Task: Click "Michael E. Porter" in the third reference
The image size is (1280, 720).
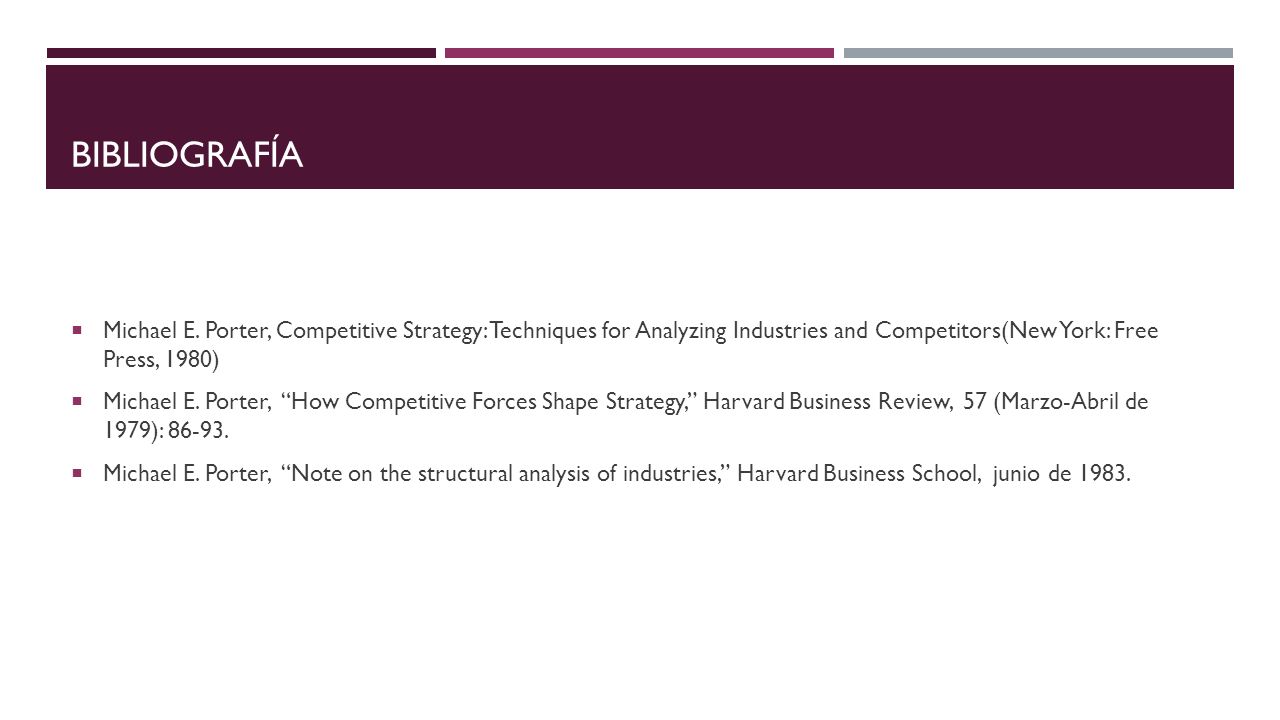Action: [185, 474]
